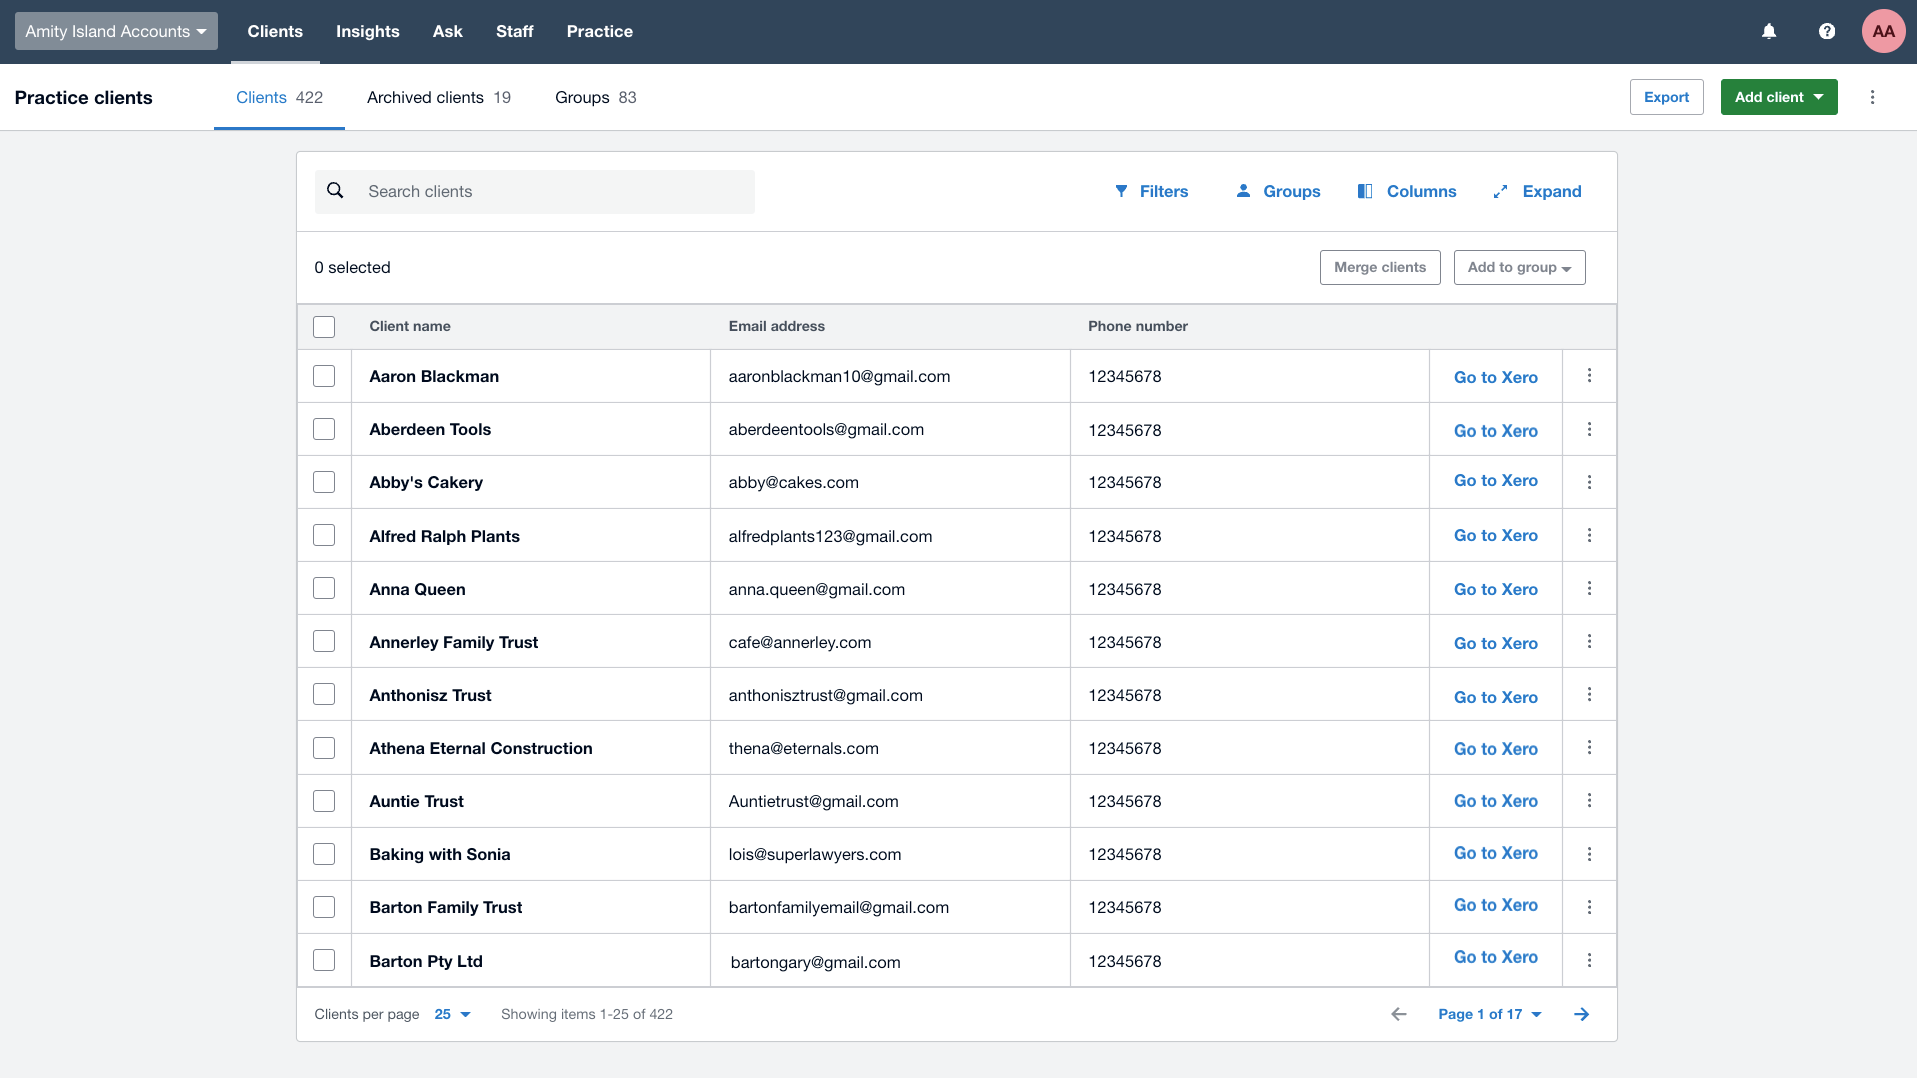
Task: Open the Amity Island Accounts practice switcher
Action: pyautogui.click(x=115, y=31)
